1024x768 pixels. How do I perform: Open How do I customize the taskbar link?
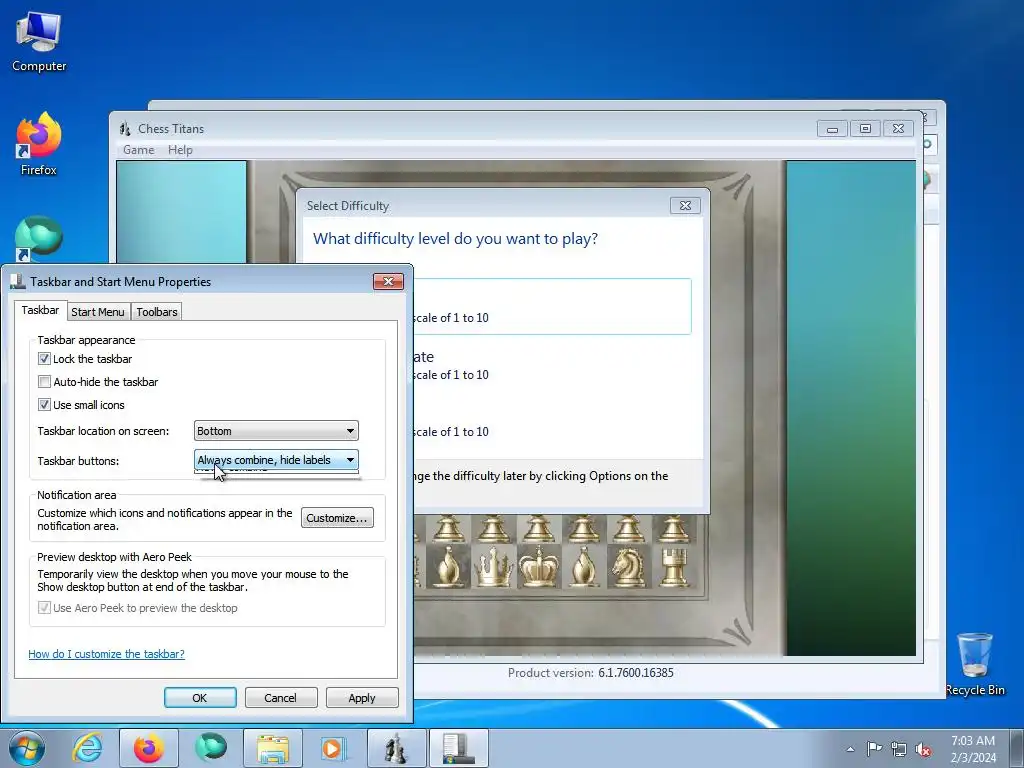(106, 654)
